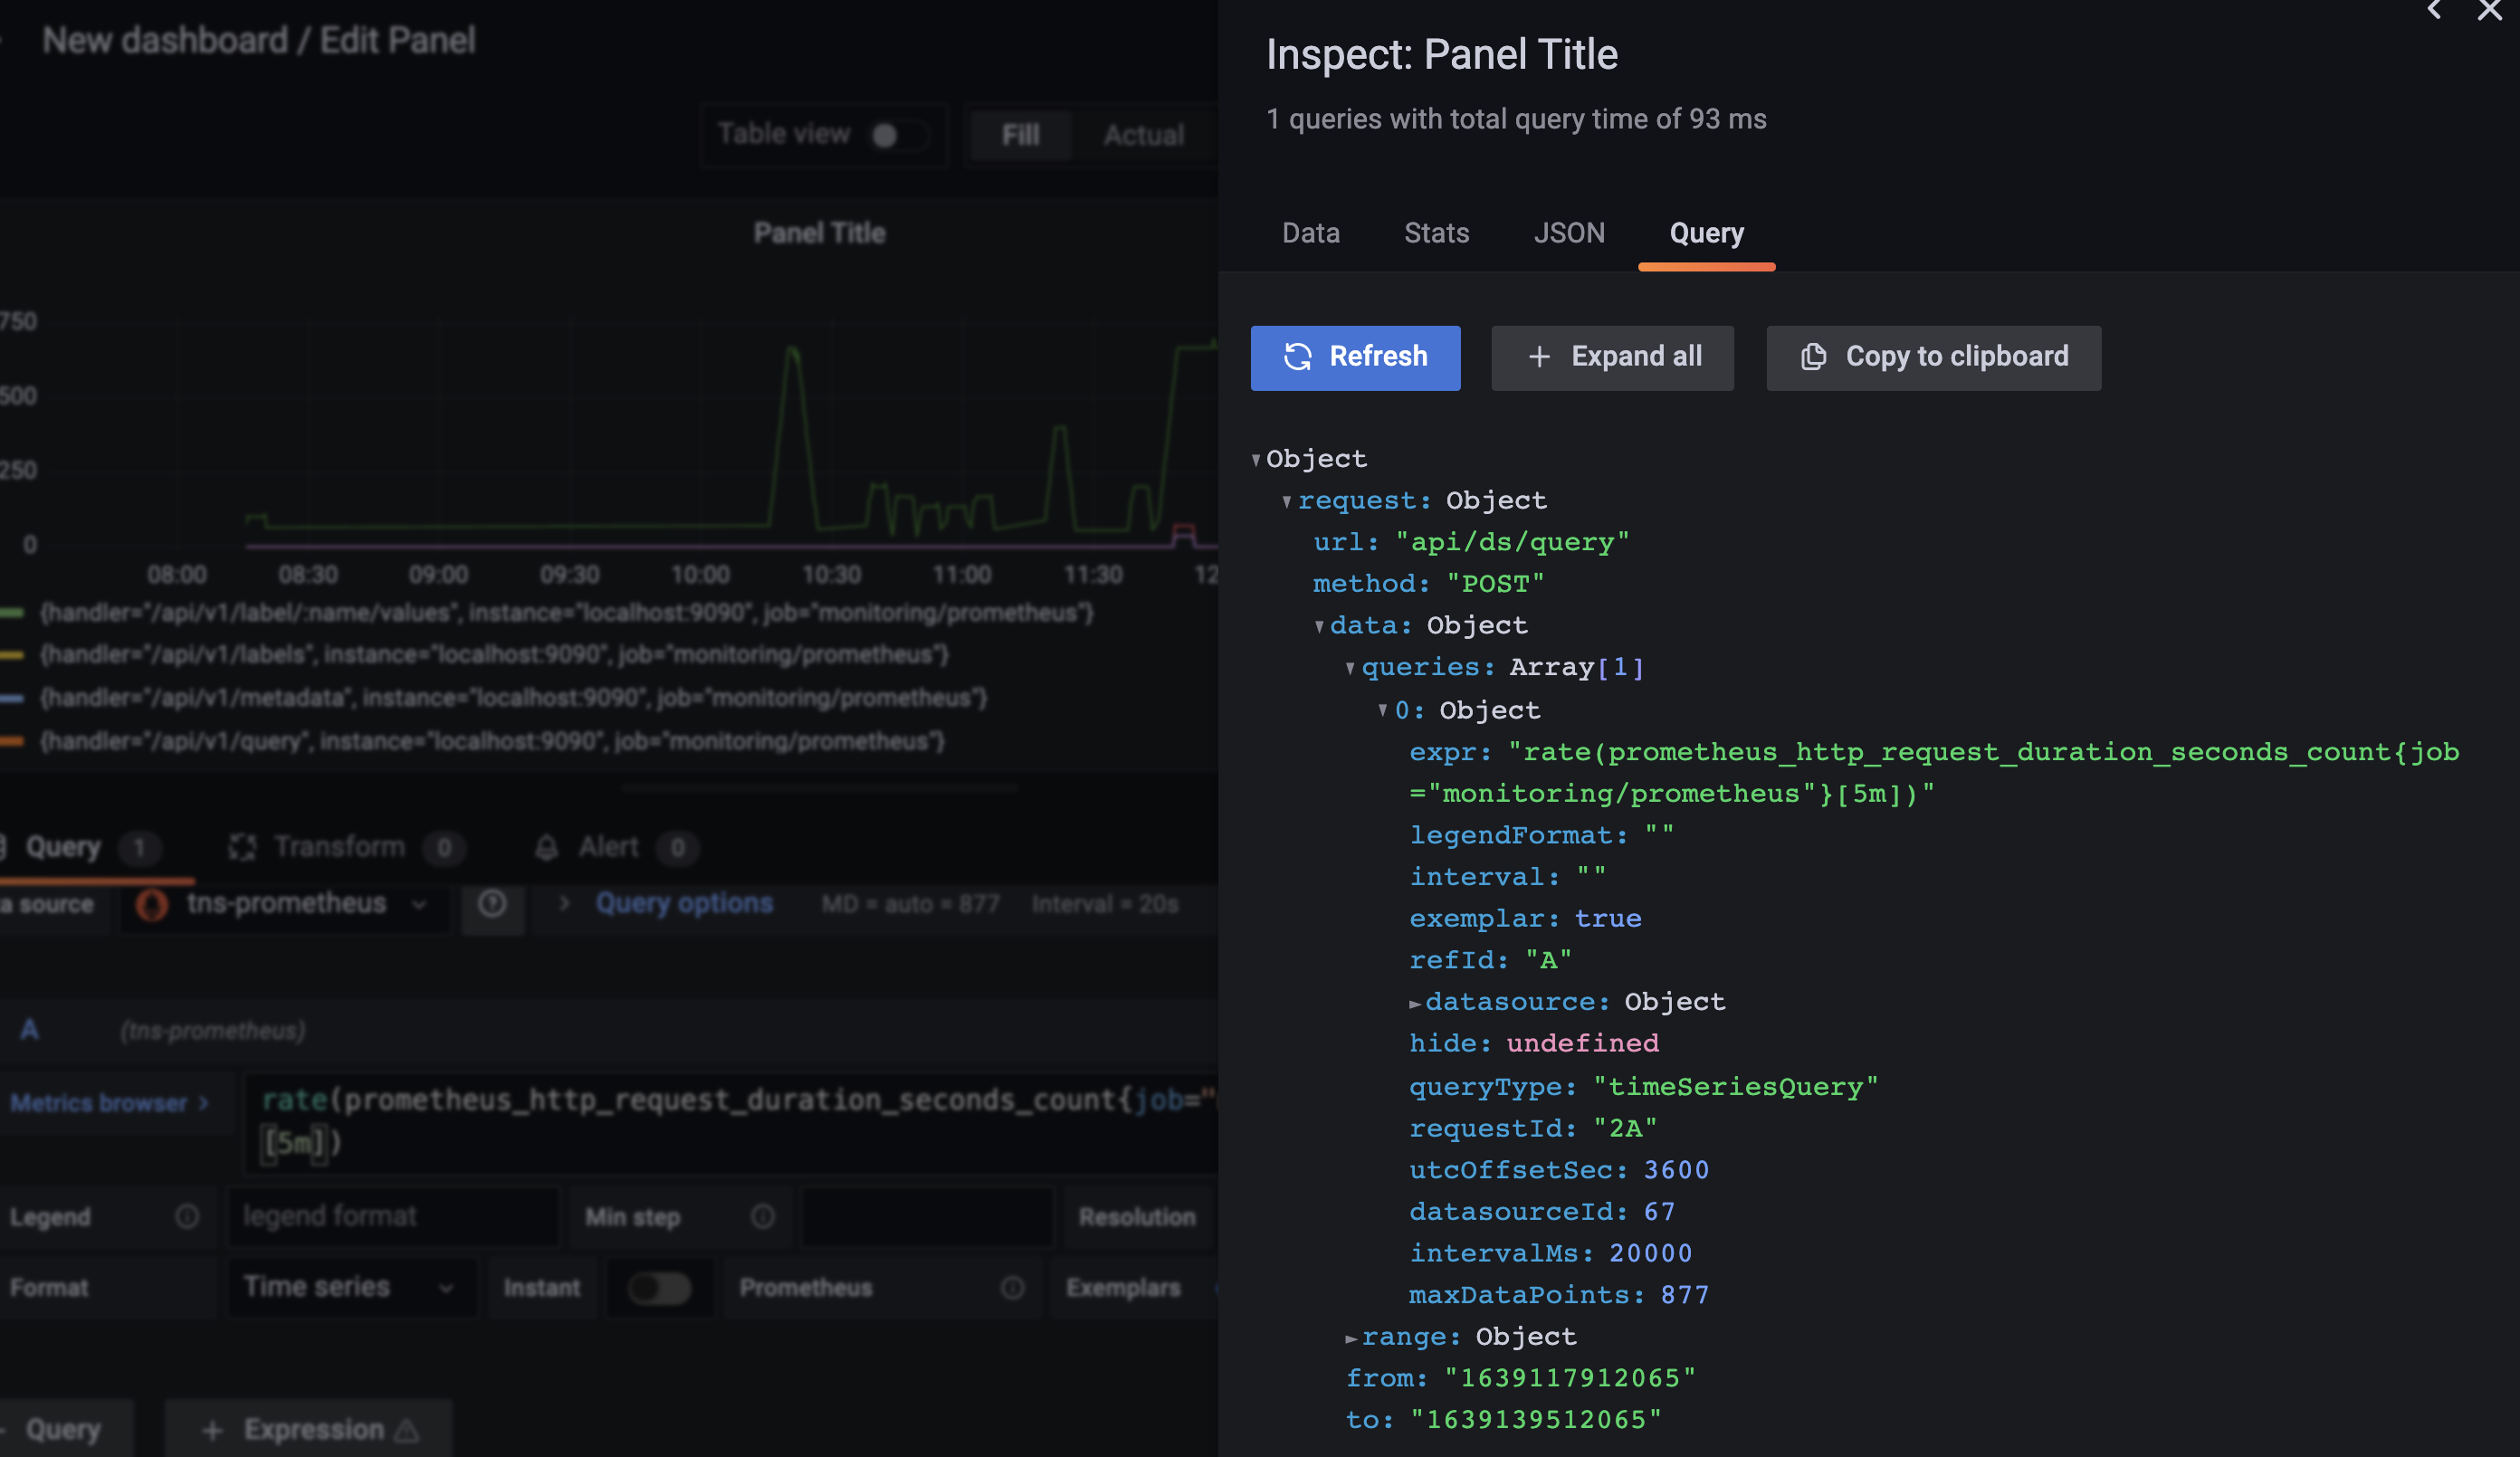The height and width of the screenshot is (1457, 2520).
Task: Click the info icon beside the datasource picker
Action: pos(492,904)
